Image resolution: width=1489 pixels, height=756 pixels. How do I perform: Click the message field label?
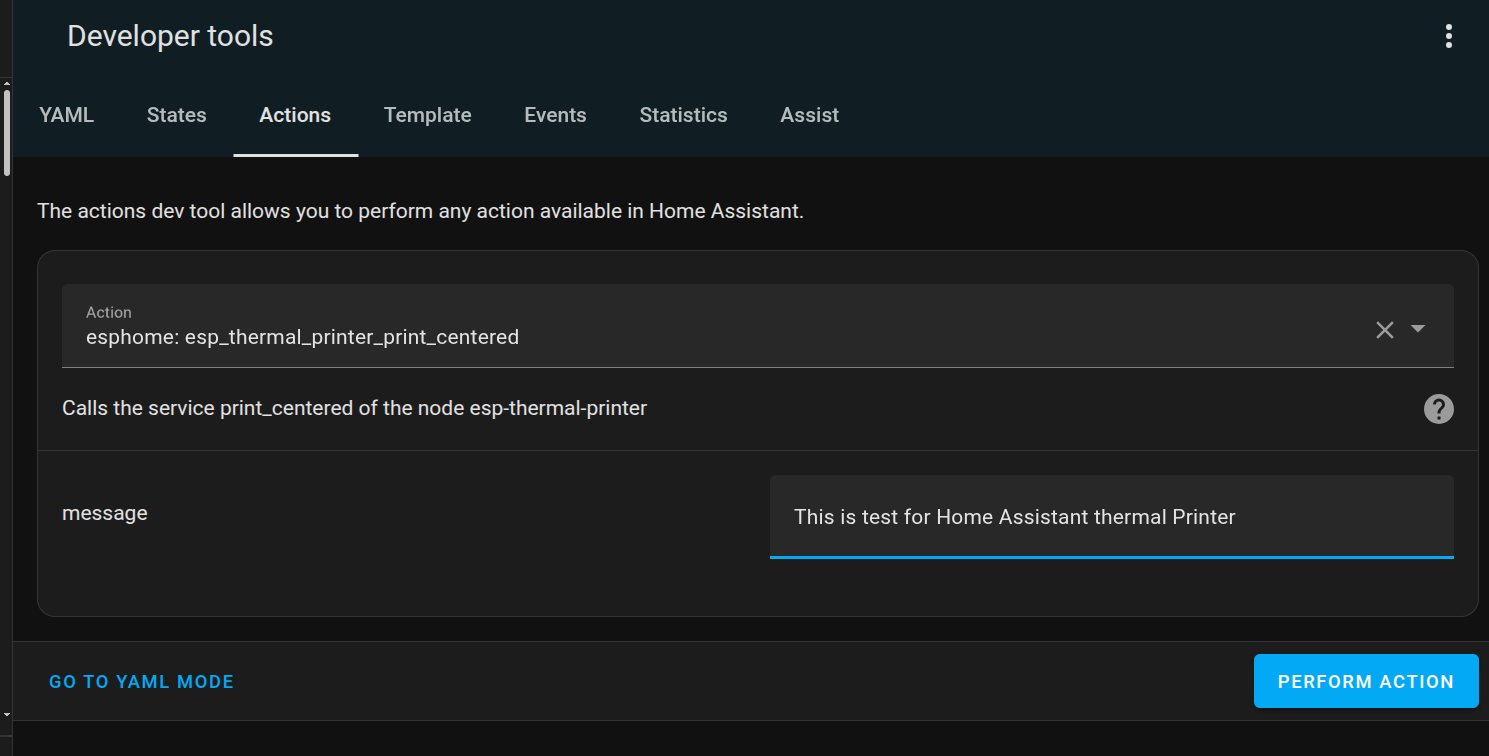click(105, 513)
